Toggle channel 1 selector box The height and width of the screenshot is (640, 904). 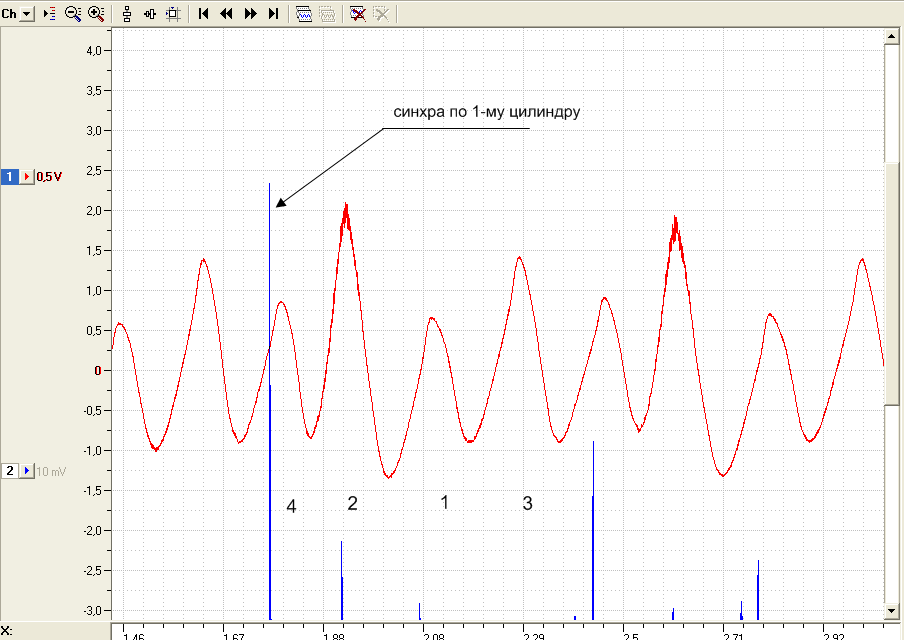pos(10,176)
